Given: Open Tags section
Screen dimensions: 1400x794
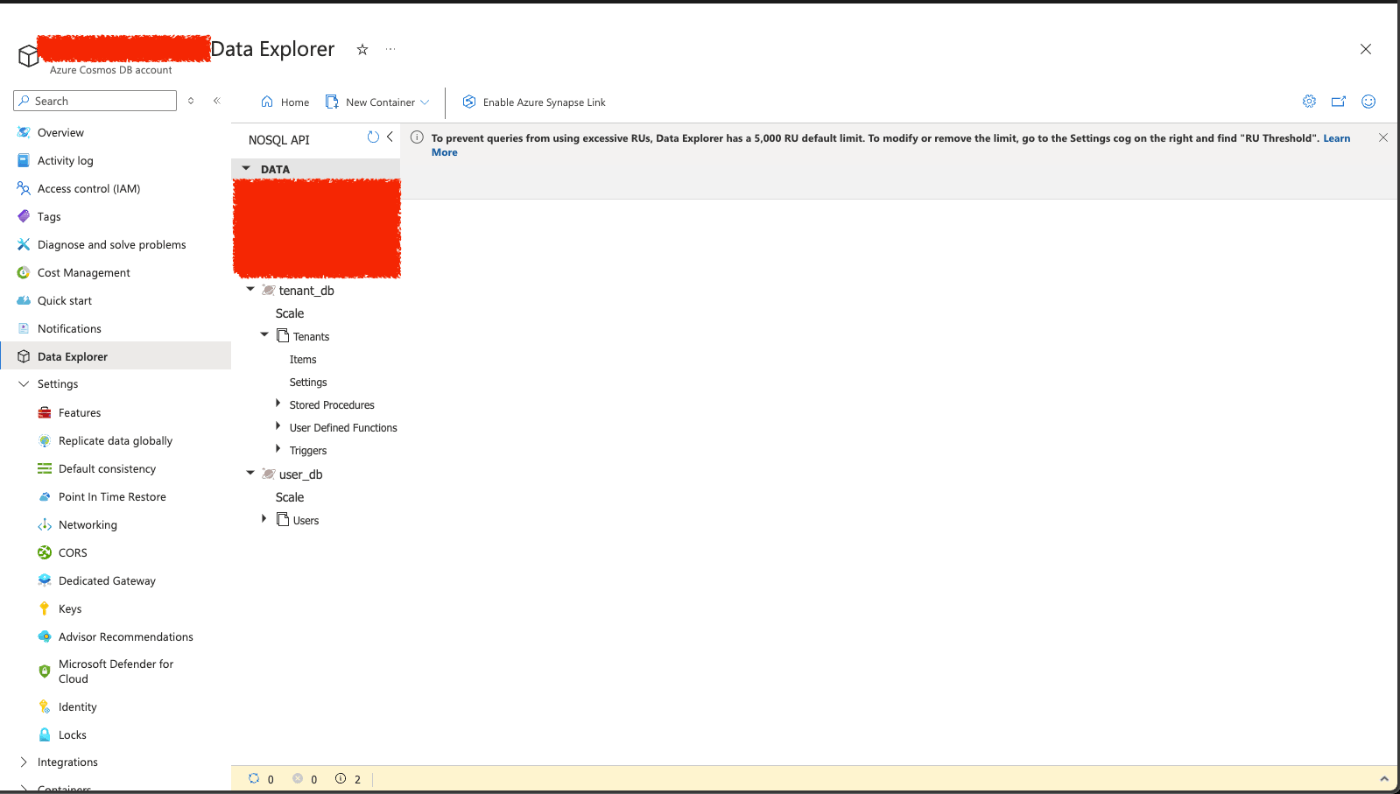Looking at the screenshot, I should 49,216.
